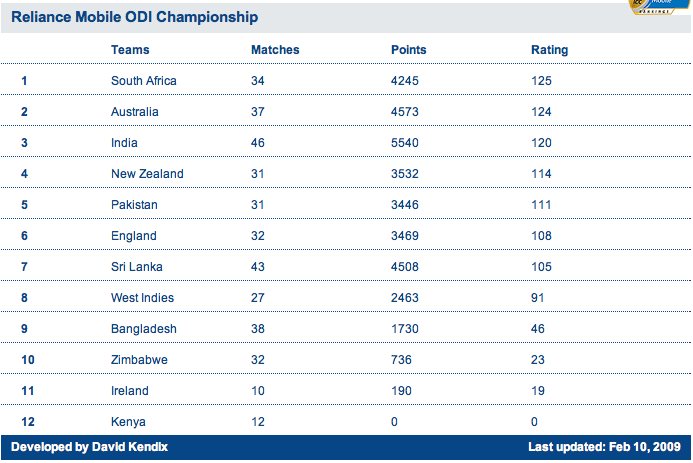Image resolution: width=693 pixels, height=463 pixels.
Task: Click the Matches column header
Action: pos(275,49)
